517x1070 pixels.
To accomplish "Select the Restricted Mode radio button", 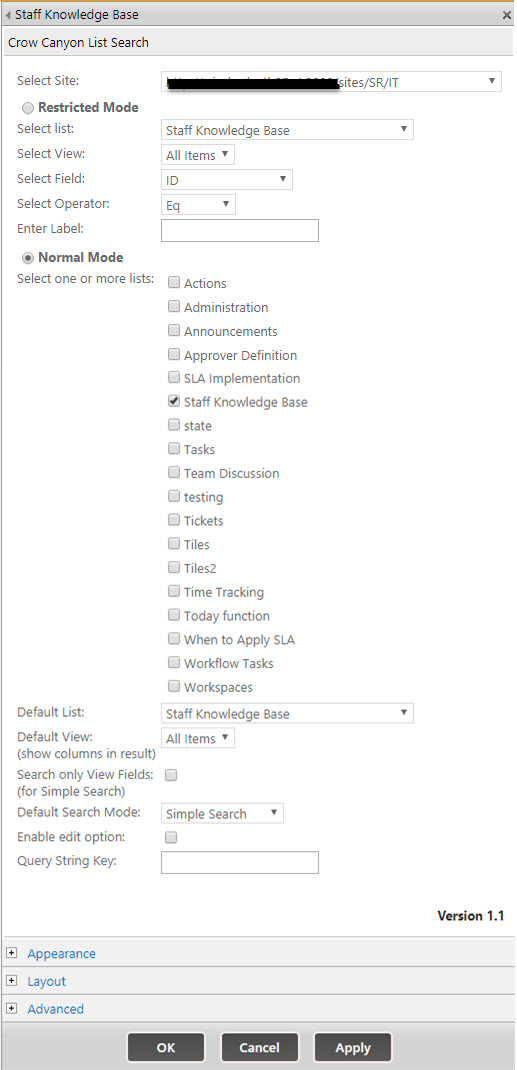I will (x=29, y=108).
